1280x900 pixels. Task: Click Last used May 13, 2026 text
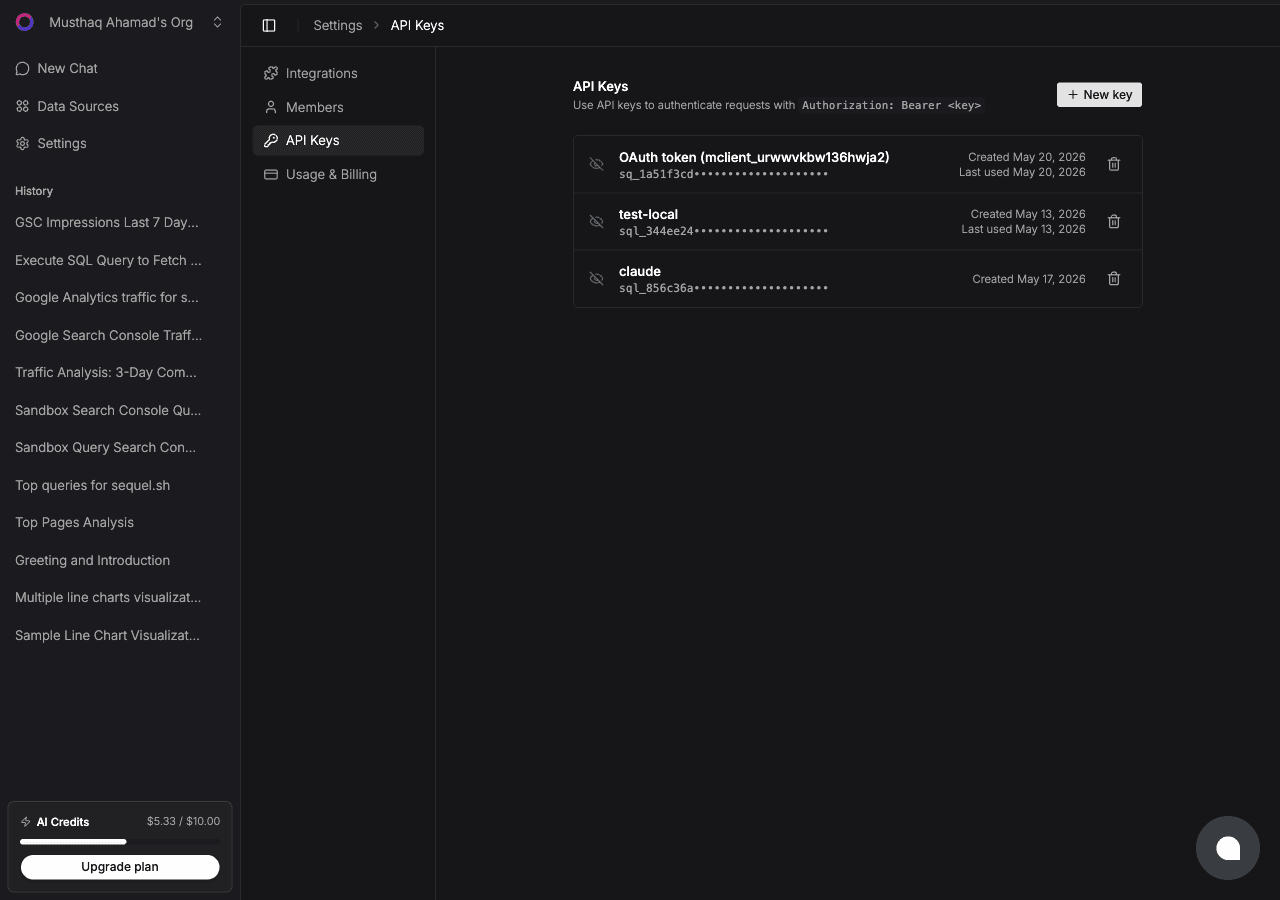click(1023, 229)
